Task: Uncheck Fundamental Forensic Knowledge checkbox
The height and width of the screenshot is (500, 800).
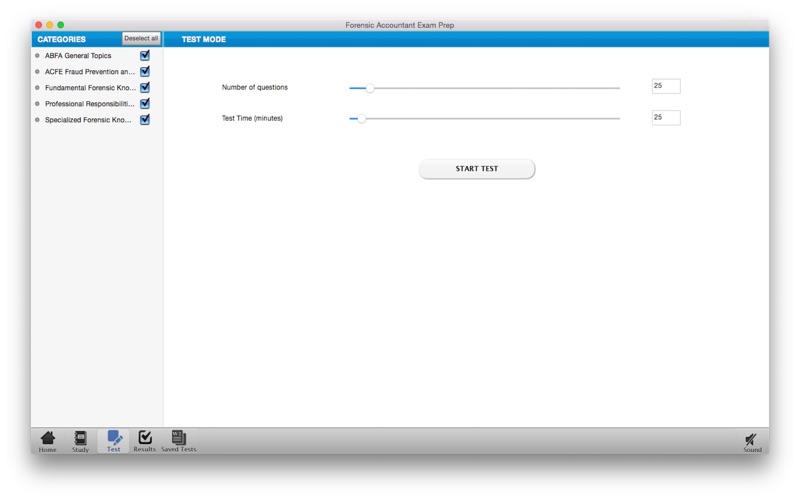Action: pyautogui.click(x=145, y=87)
